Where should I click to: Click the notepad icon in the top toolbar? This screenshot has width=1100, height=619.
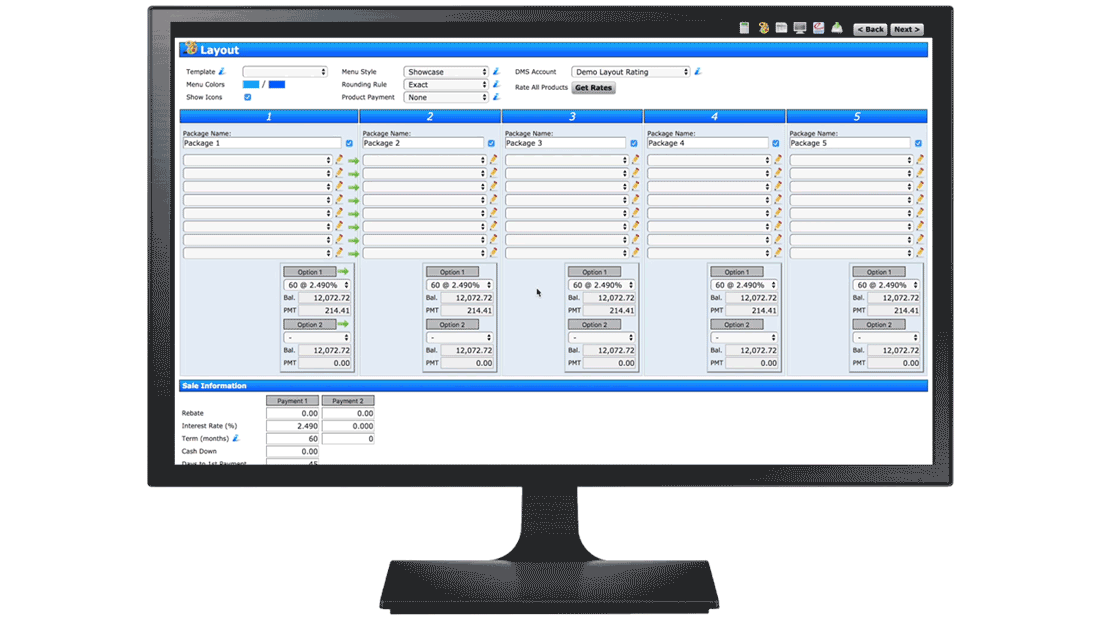[744, 27]
